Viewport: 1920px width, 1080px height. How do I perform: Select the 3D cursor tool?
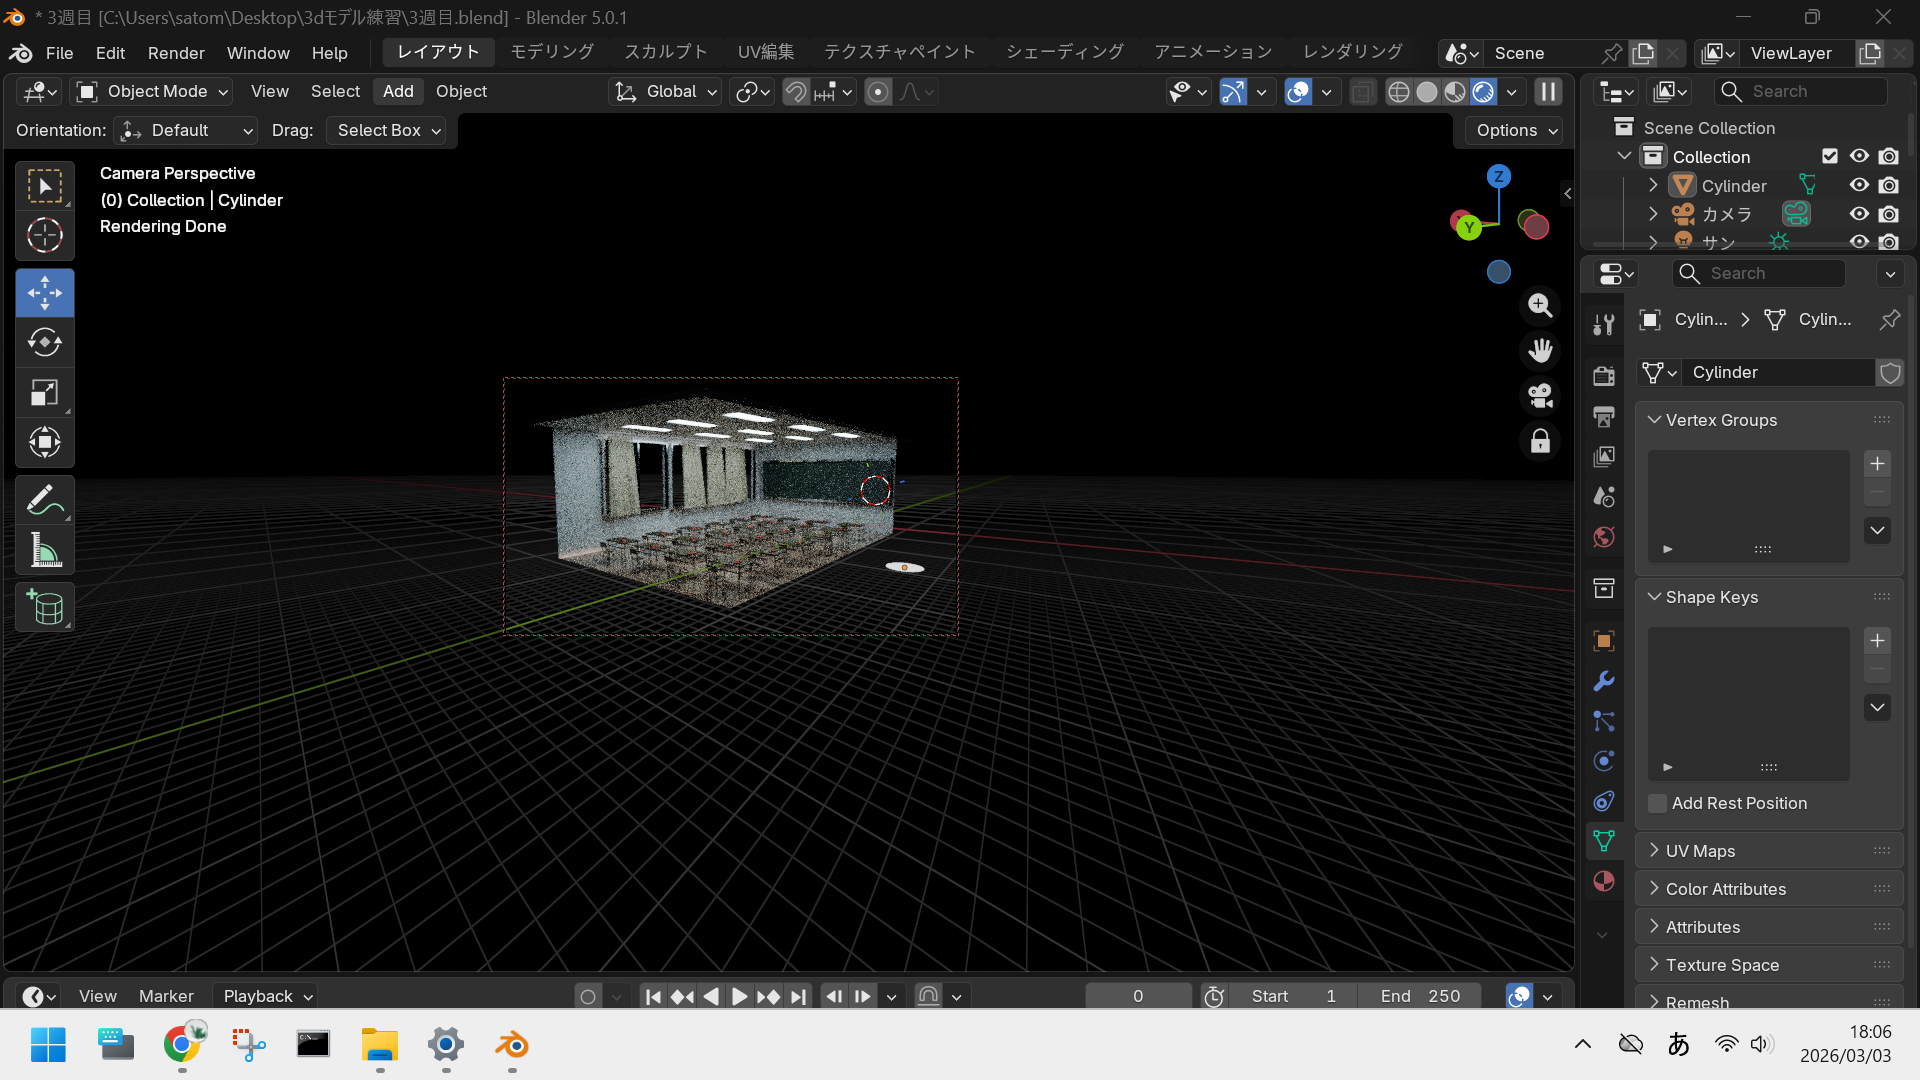pyautogui.click(x=44, y=236)
